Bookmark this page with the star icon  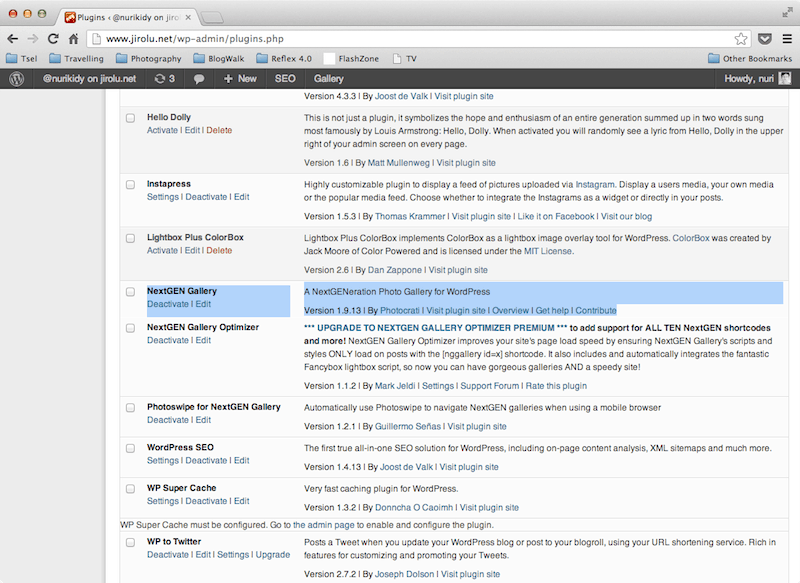(x=741, y=39)
